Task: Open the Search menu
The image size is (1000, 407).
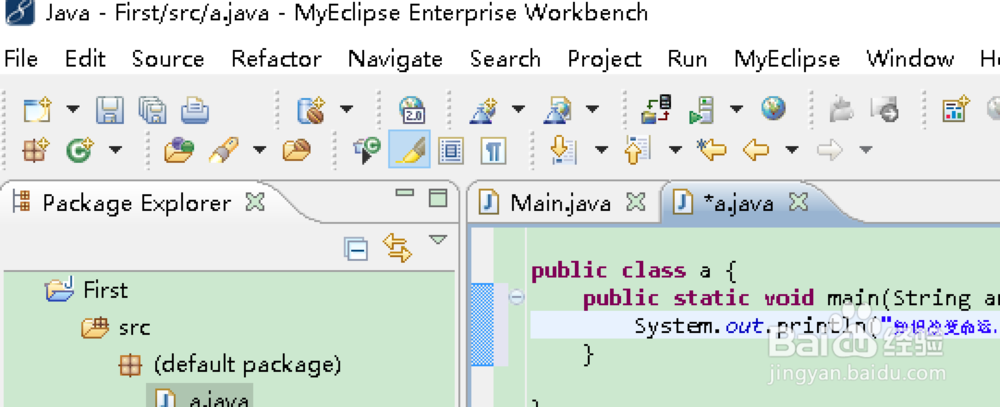Action: [x=505, y=59]
